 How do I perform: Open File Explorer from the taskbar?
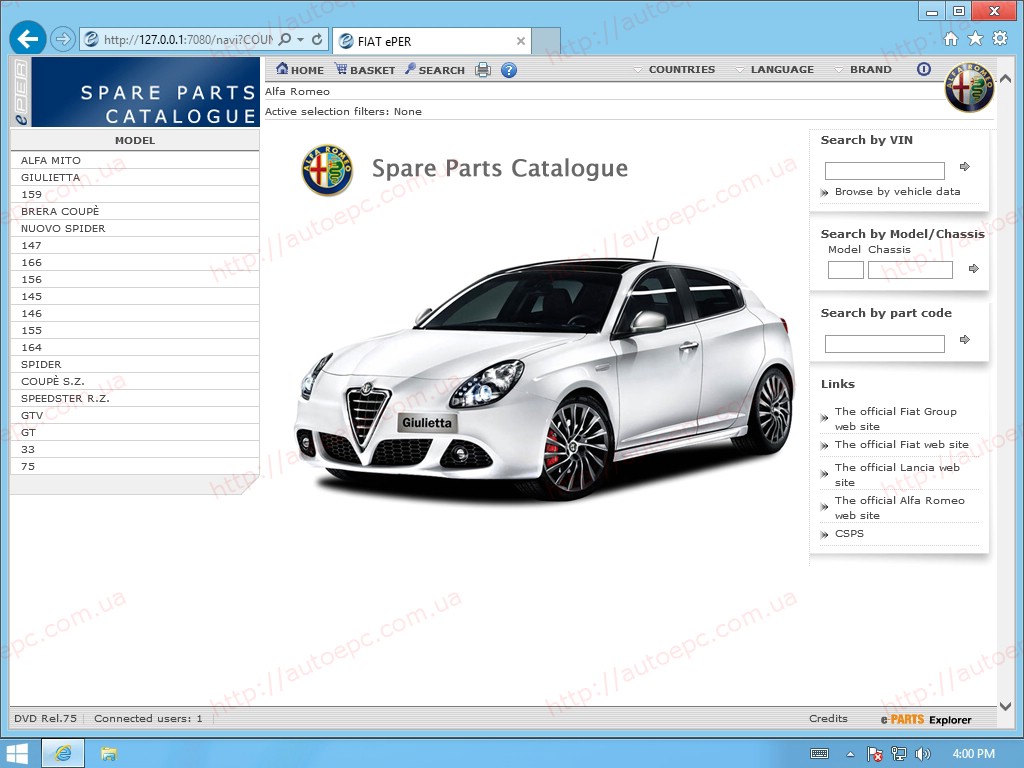coord(108,753)
